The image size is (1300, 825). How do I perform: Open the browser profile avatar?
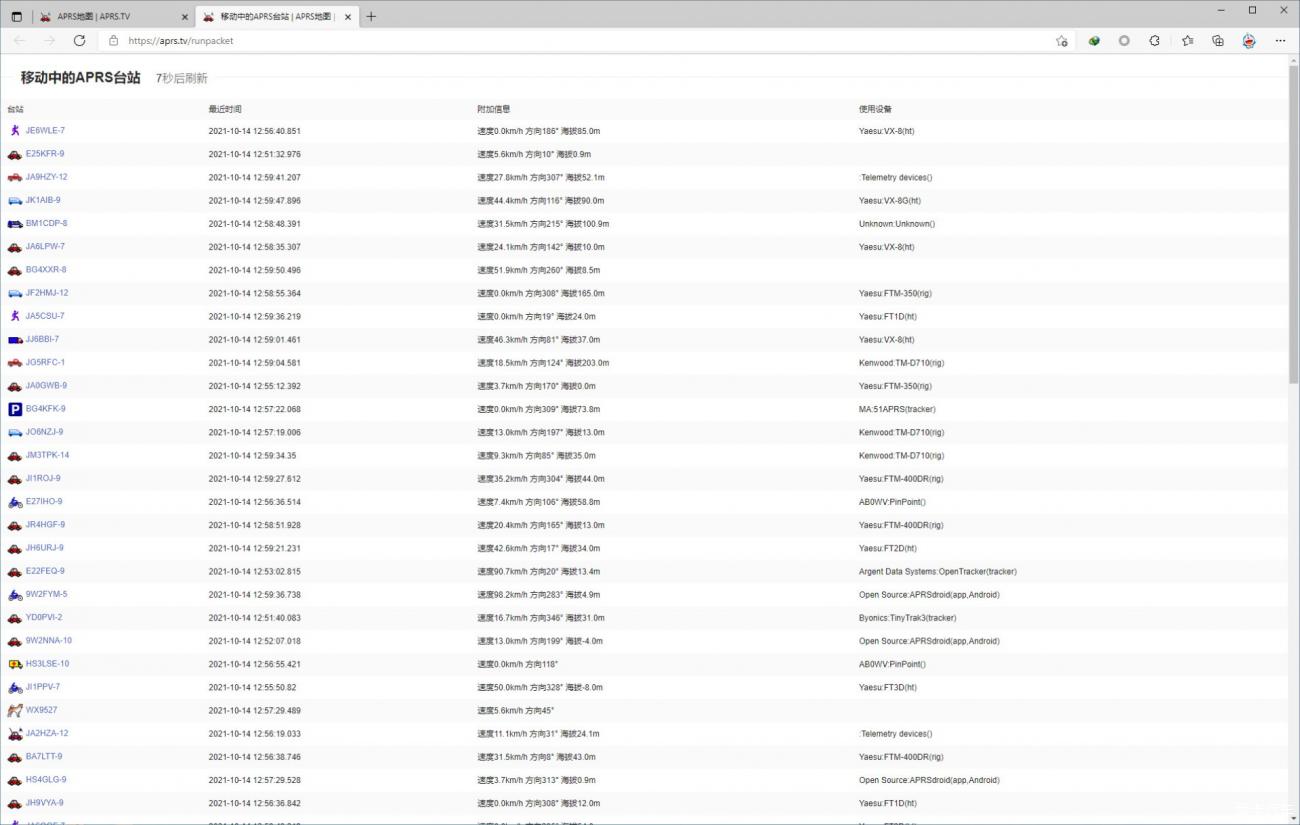pos(1248,41)
